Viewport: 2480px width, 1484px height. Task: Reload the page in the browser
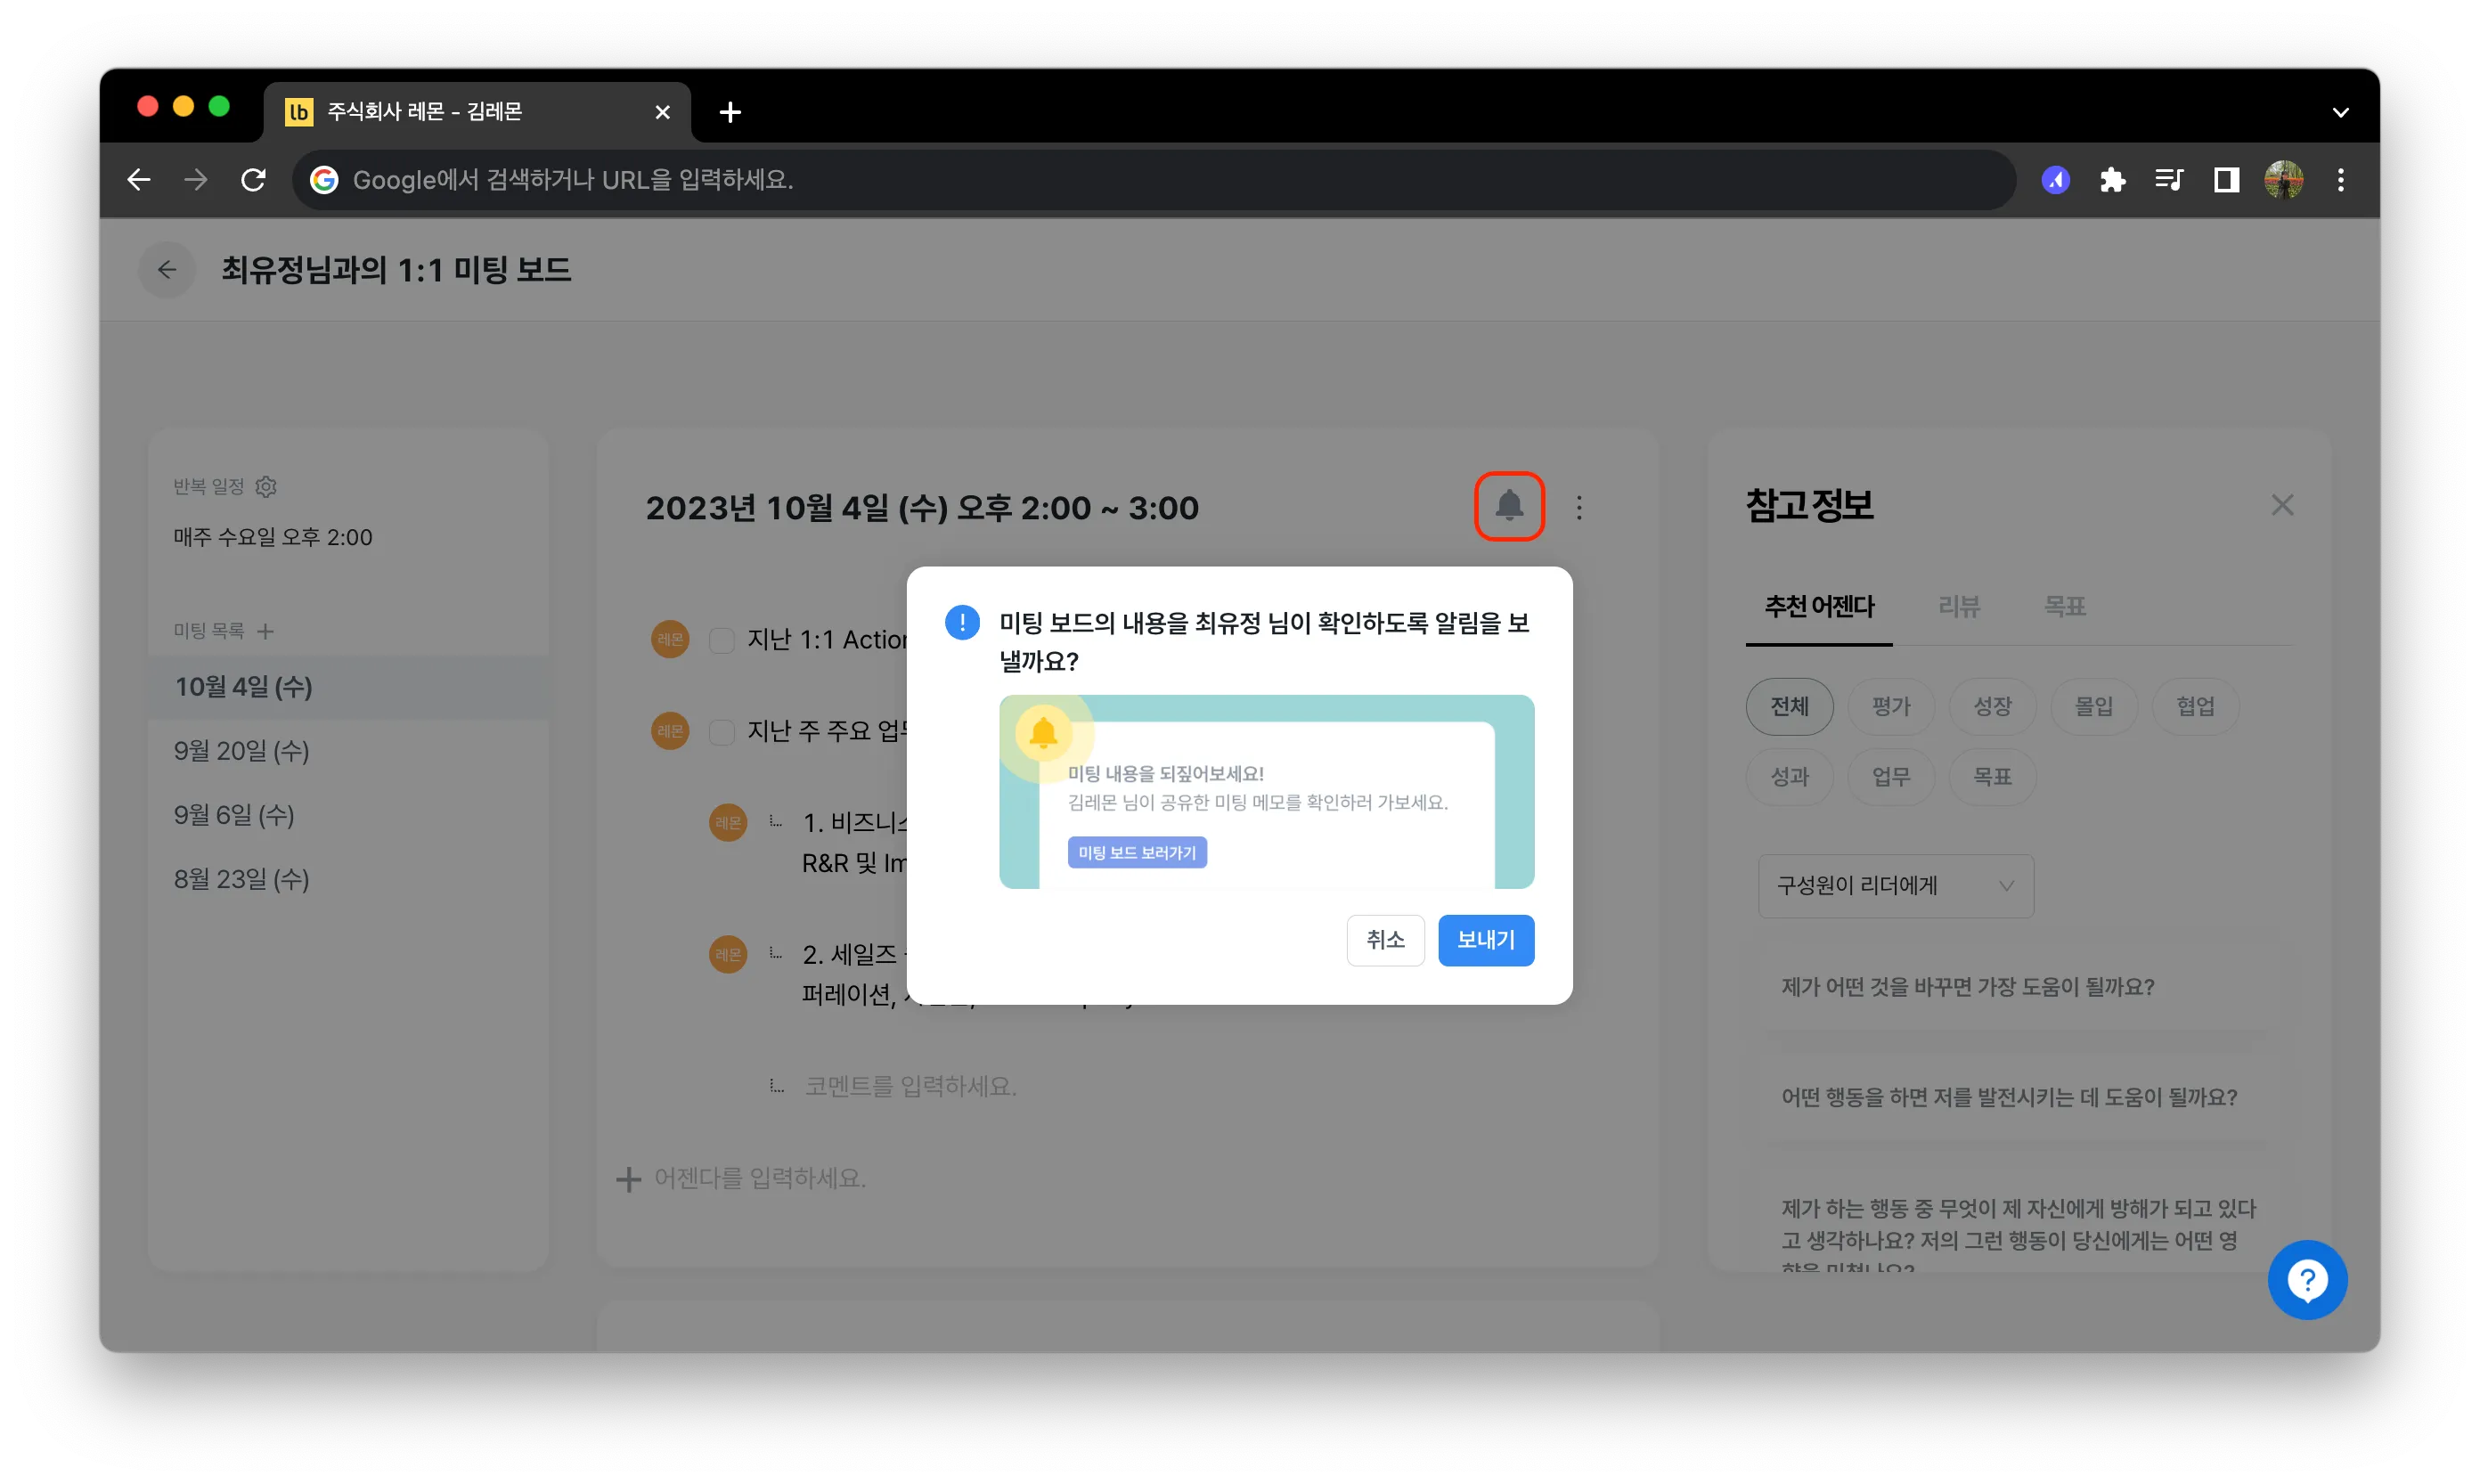pyautogui.click(x=253, y=180)
